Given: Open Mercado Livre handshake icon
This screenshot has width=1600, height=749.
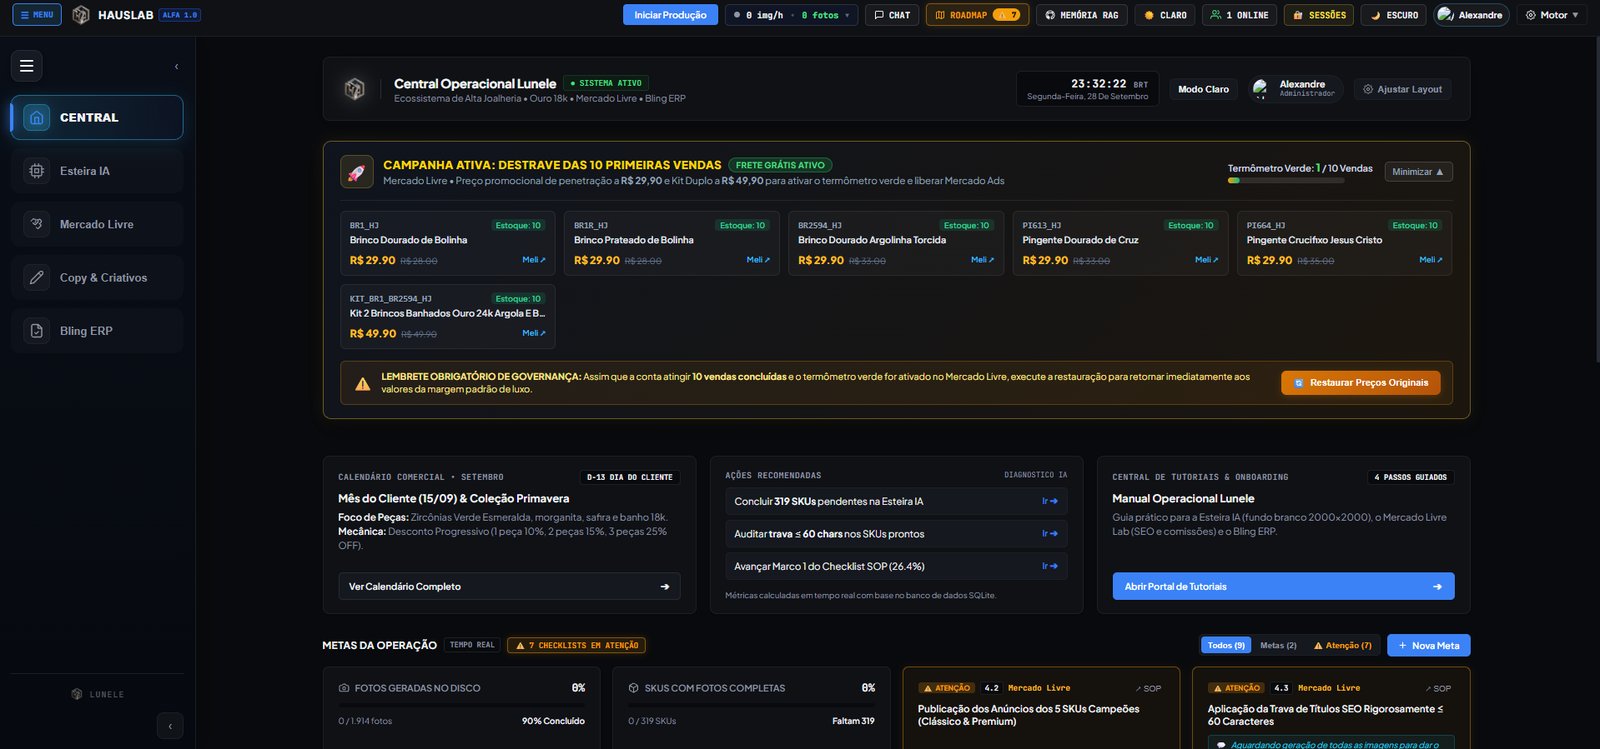Looking at the screenshot, I should point(37,224).
